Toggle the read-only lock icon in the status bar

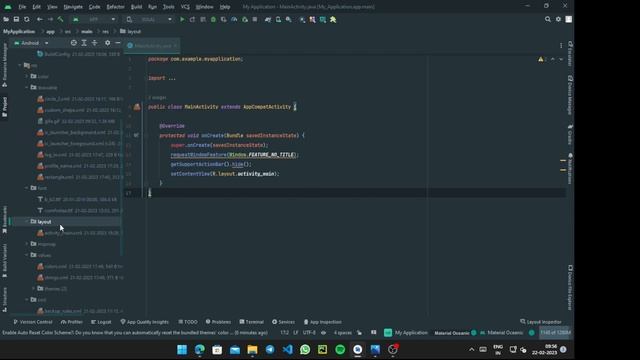[359, 333]
